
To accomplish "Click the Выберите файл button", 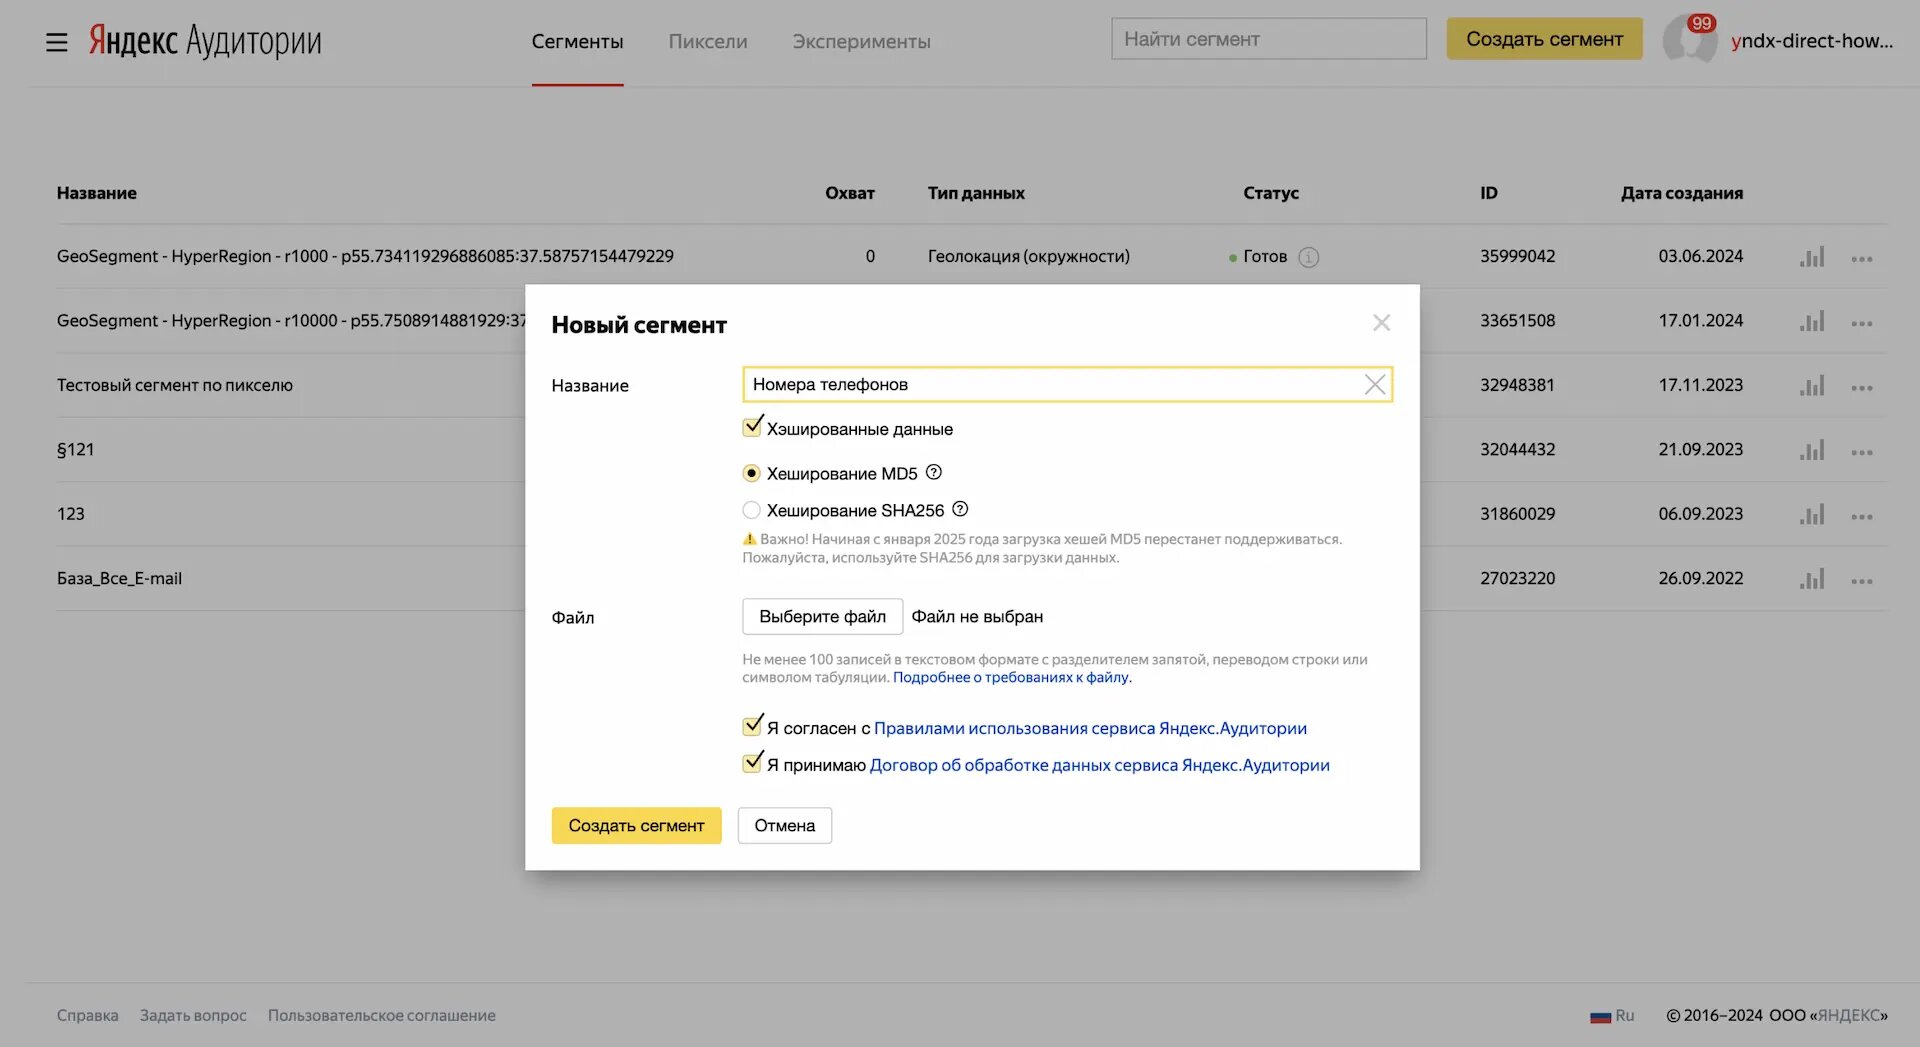I will pos(822,617).
